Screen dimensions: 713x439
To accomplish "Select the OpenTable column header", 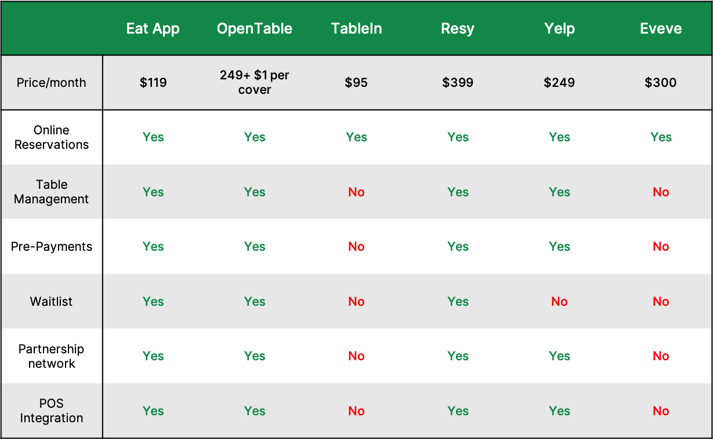I will tap(254, 29).
